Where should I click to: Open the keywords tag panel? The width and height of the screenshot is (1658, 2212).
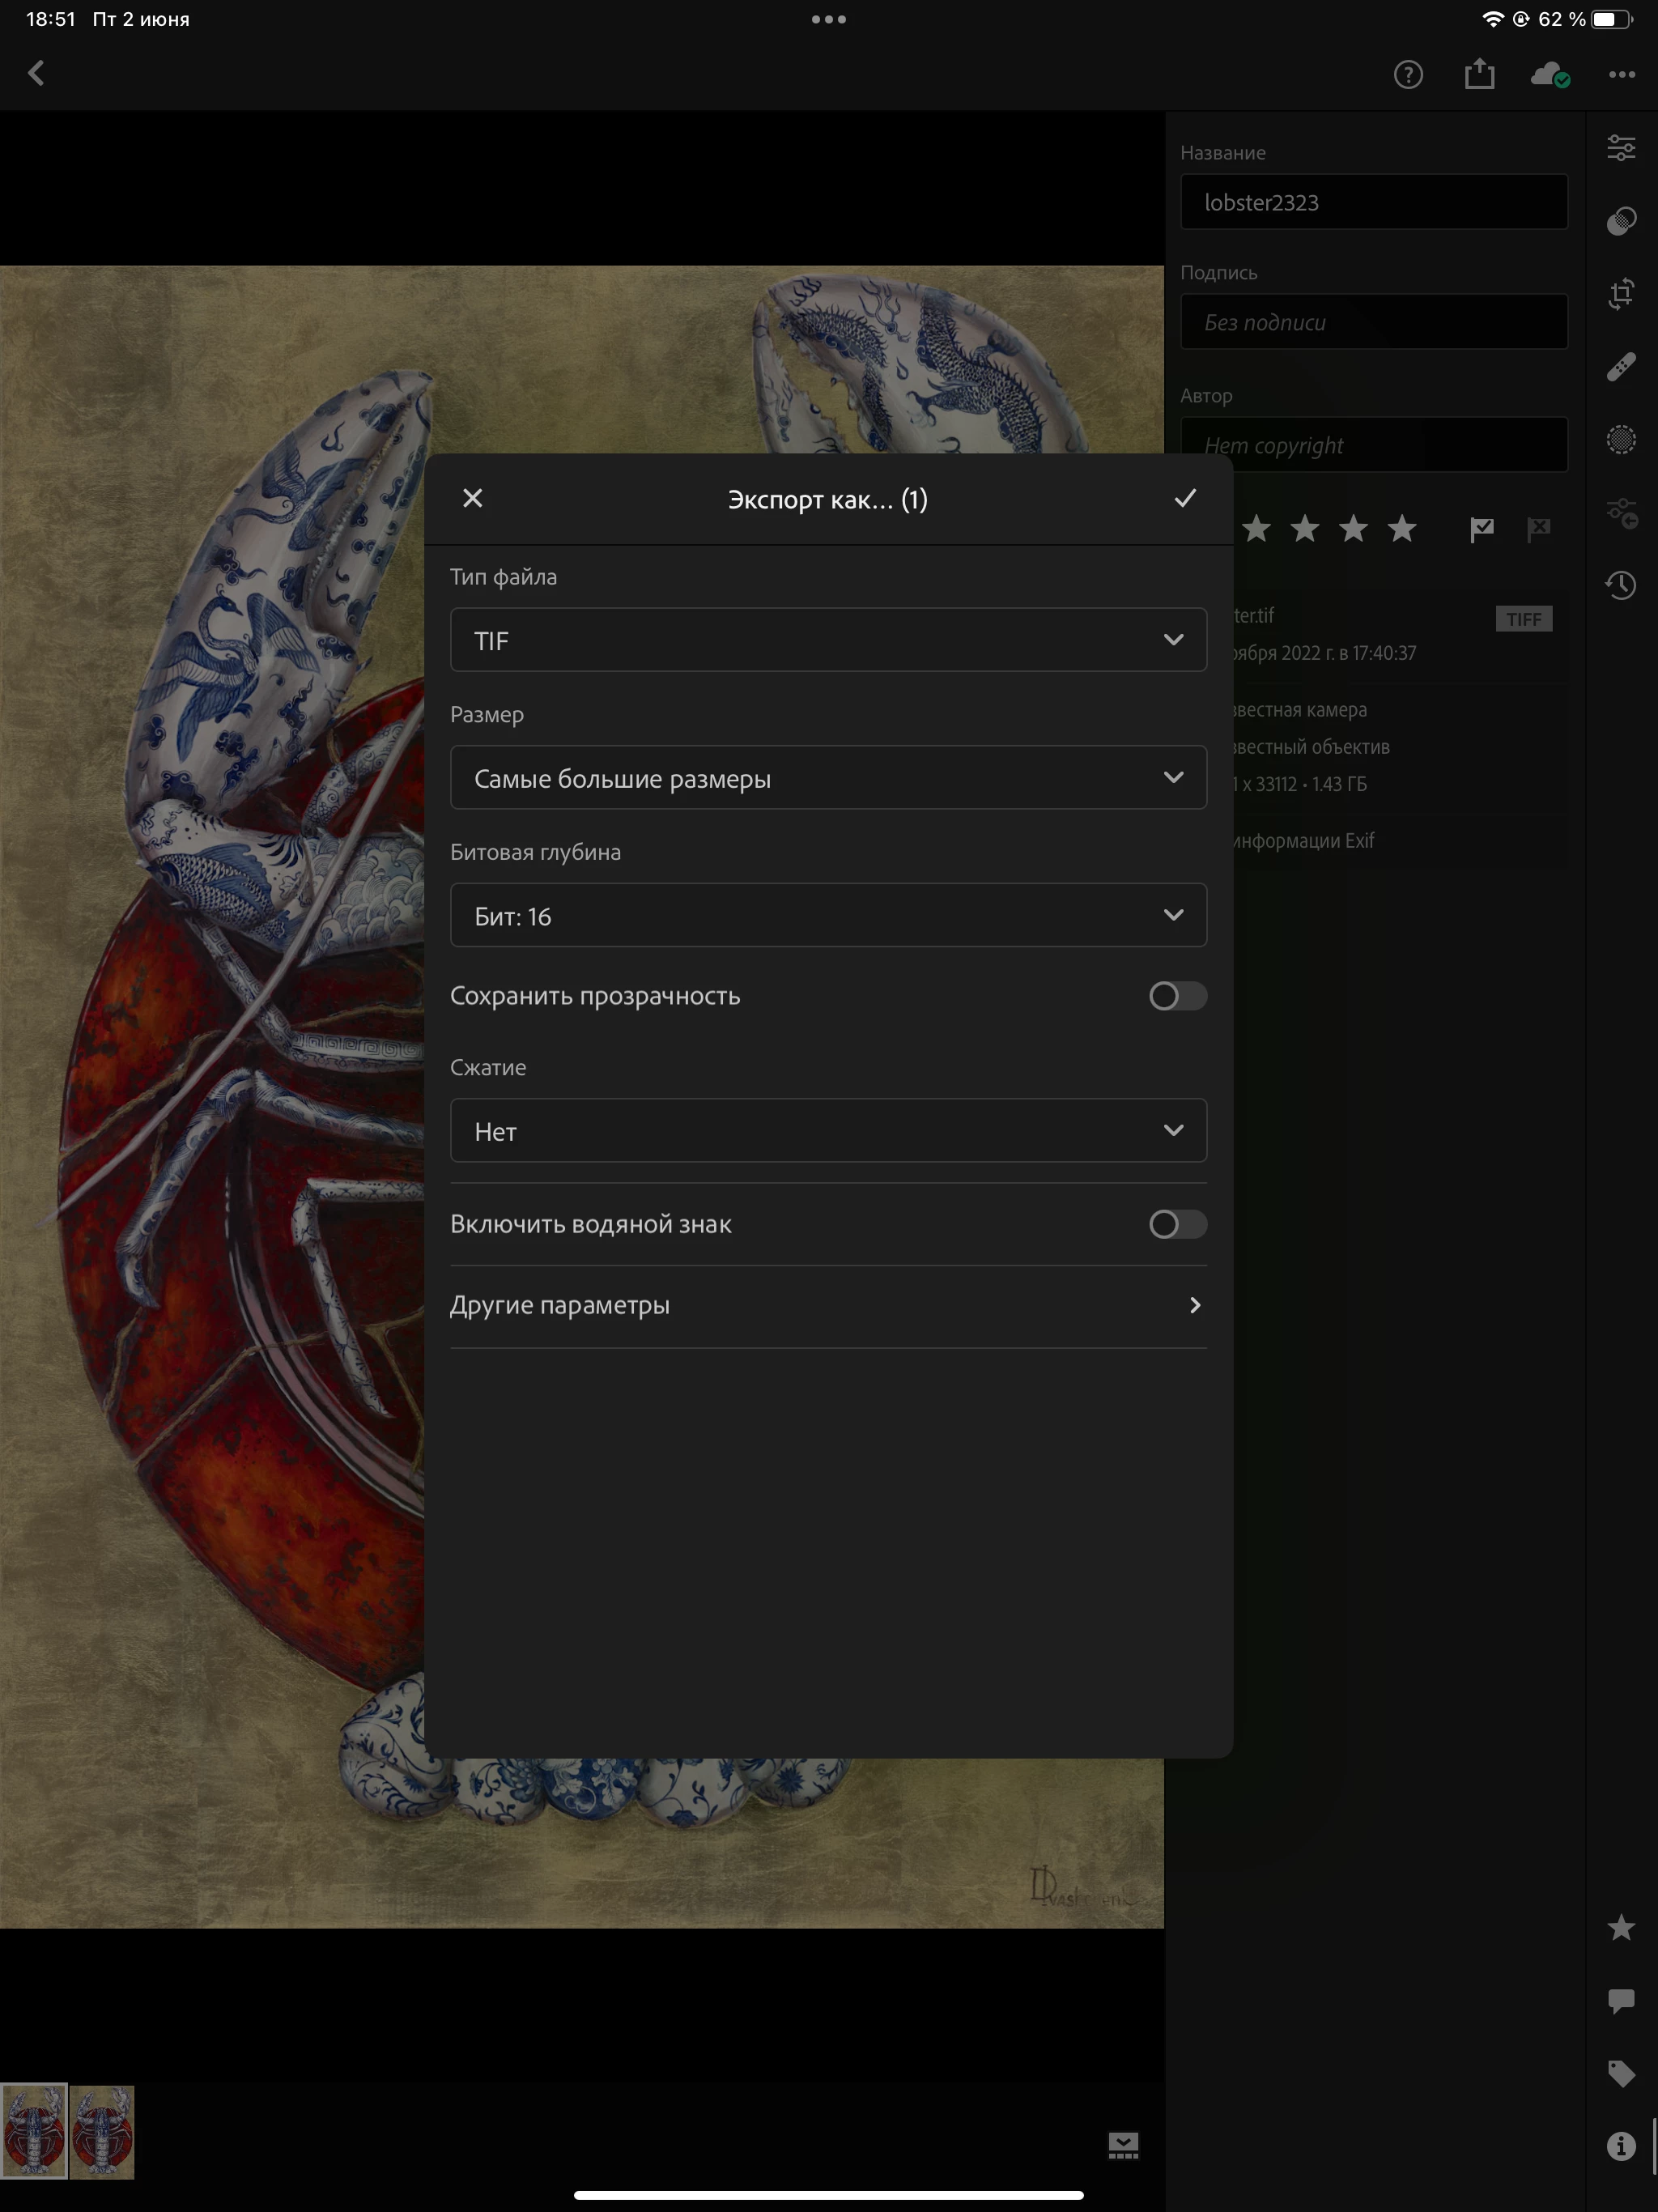(x=1621, y=2072)
